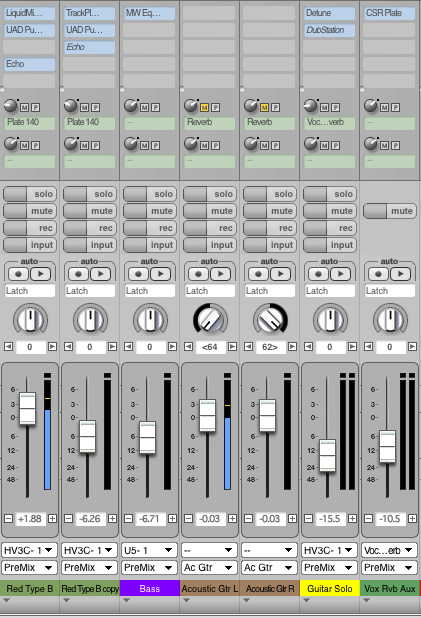Open Voc...erb input dropdown on Vox Rvb Aux
Screen dimensions: 421x618
[389, 550]
